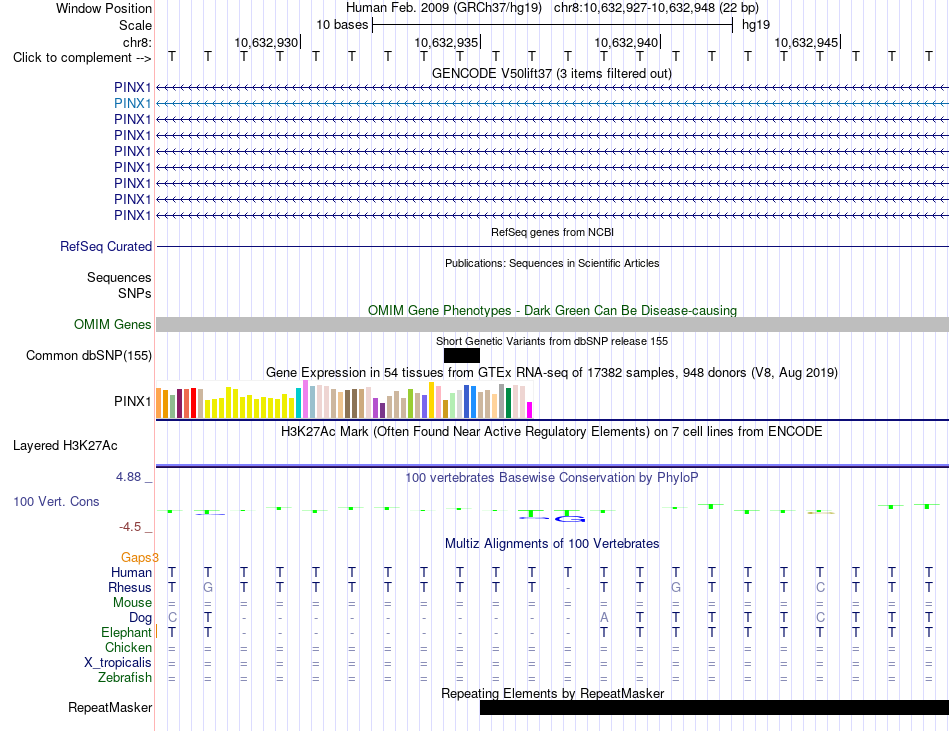Open 'Short Genetic Variants from dbSNP release 155'
950x731 pixels.
[552, 341]
